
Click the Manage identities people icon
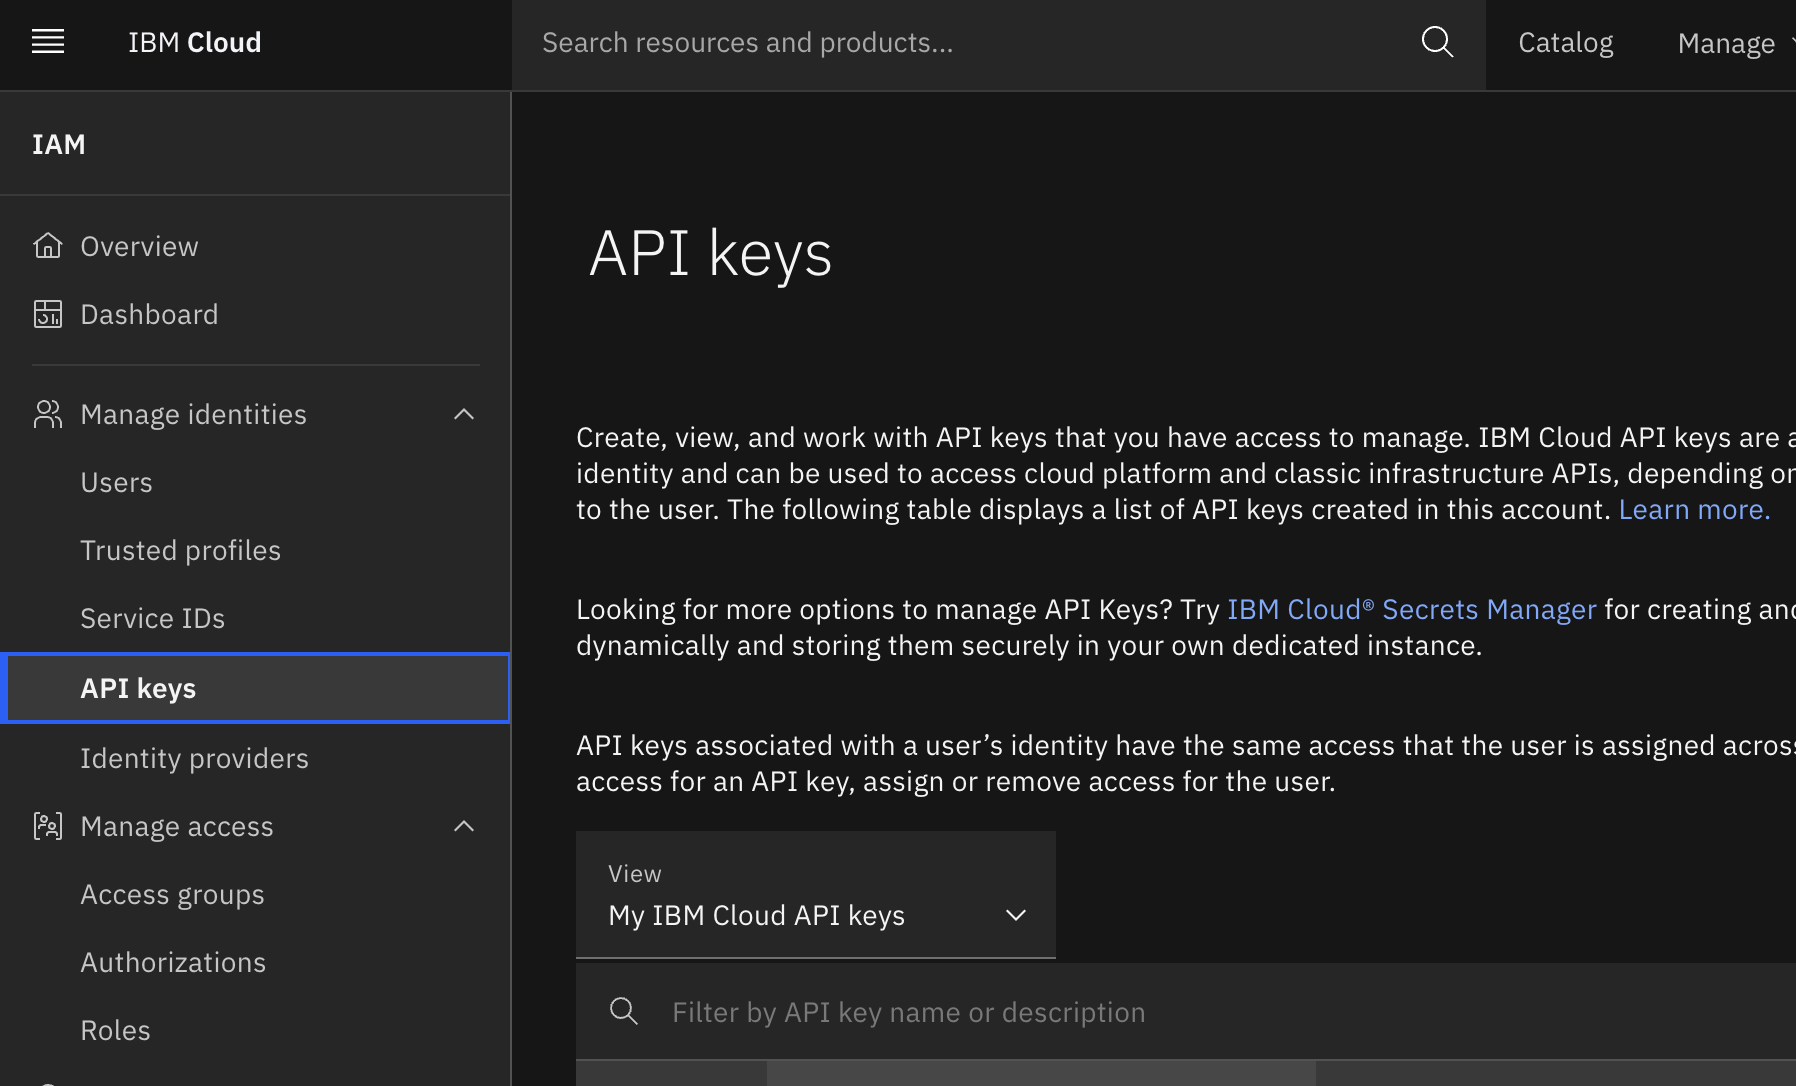[x=48, y=414]
